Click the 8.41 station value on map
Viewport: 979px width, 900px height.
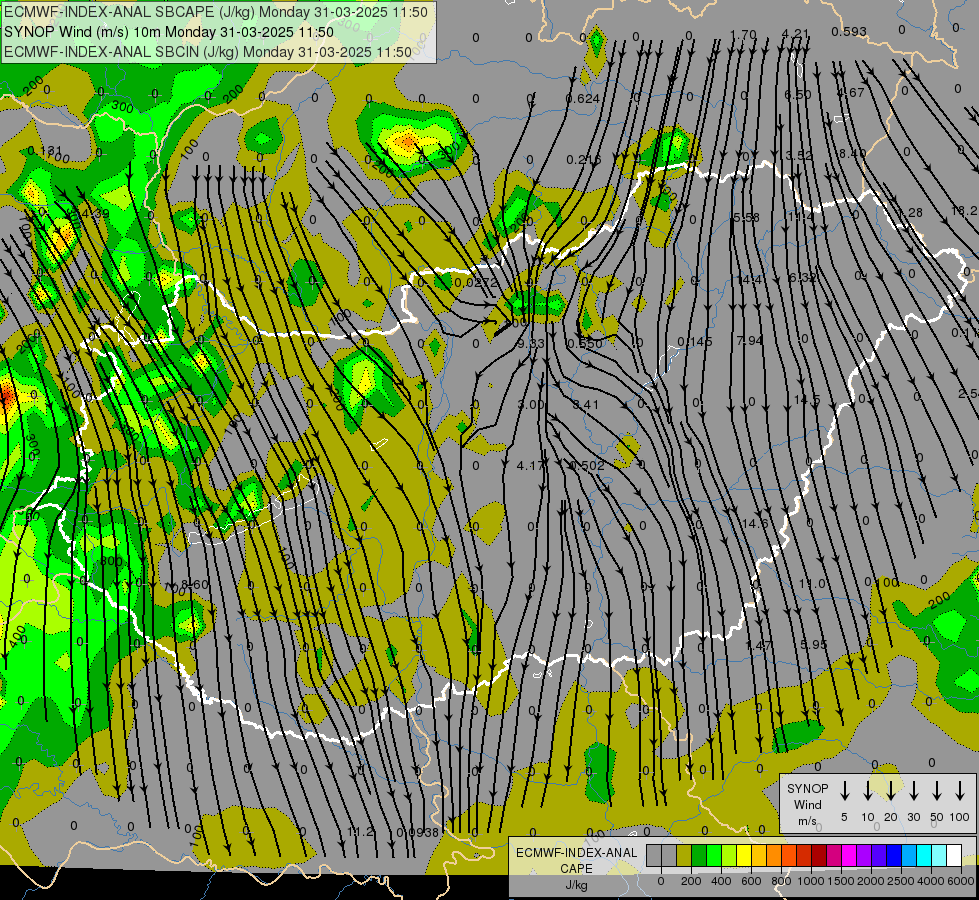(x=585, y=405)
